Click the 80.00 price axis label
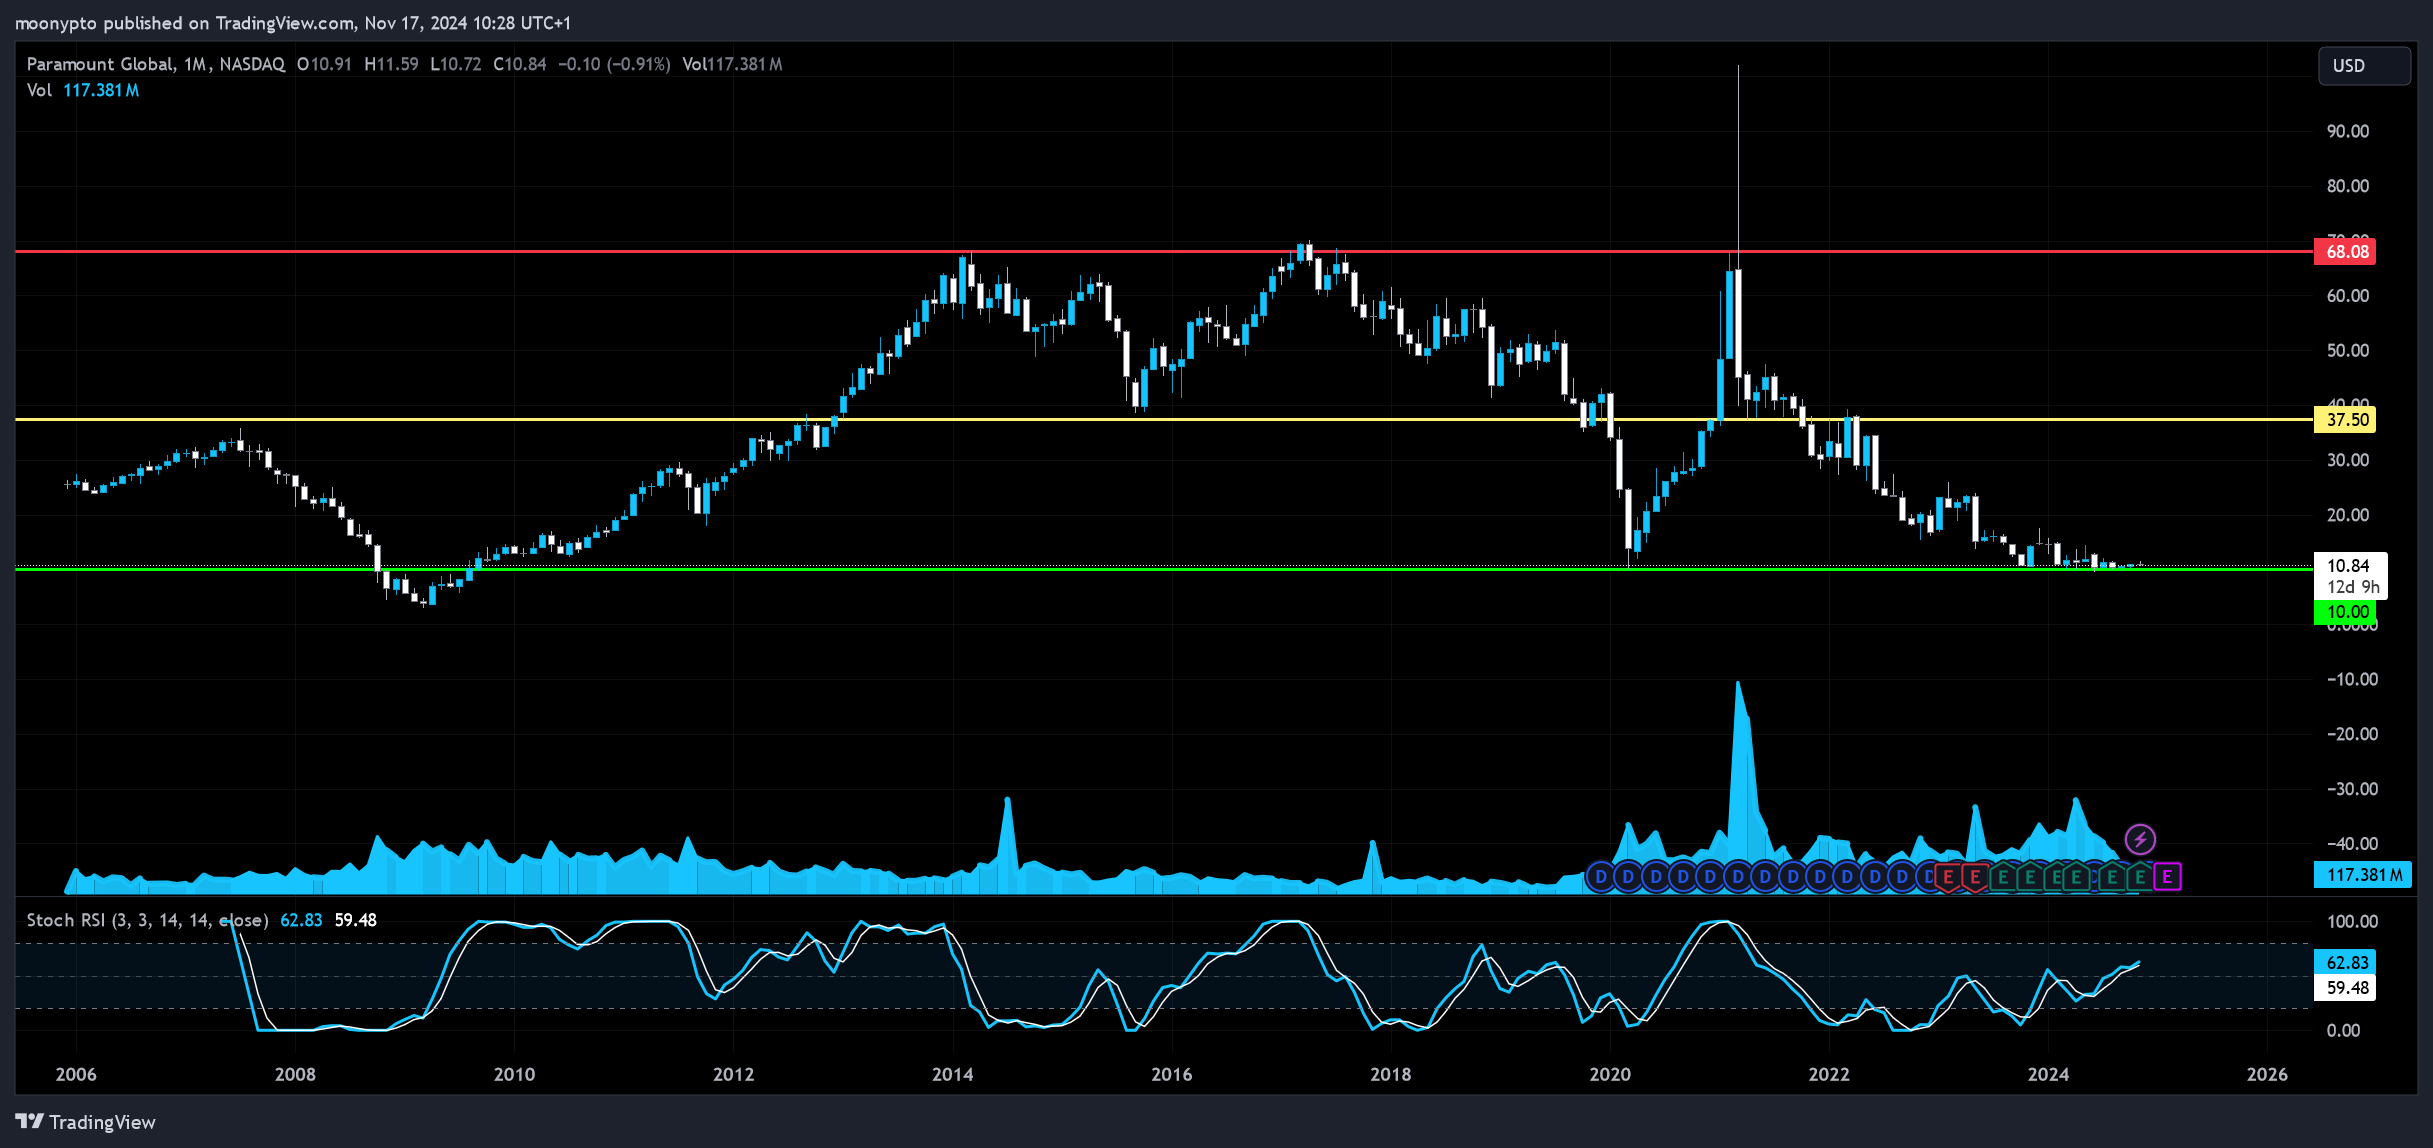Viewport: 2433px width, 1148px height. pos(2348,186)
